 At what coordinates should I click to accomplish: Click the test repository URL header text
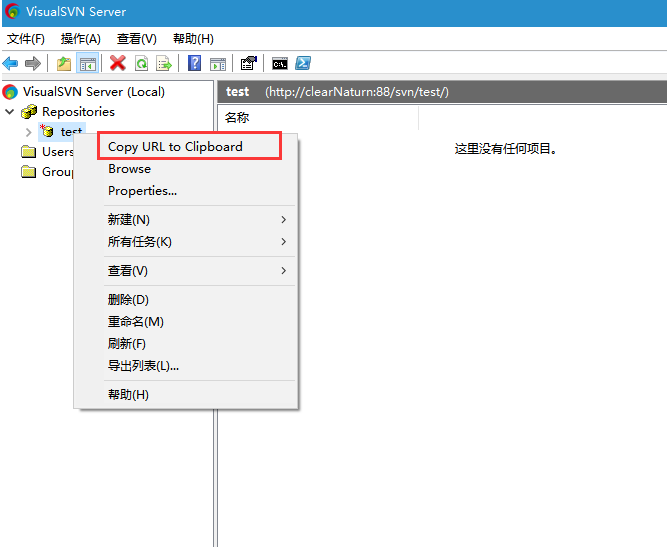tap(357, 92)
